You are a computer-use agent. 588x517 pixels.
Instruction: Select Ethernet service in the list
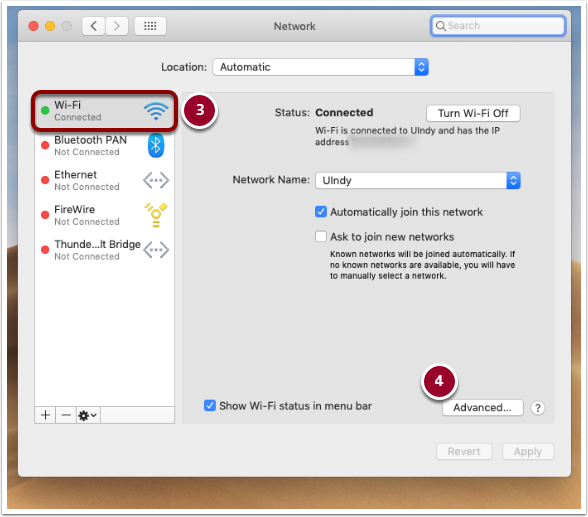pyautogui.click(x=105, y=180)
